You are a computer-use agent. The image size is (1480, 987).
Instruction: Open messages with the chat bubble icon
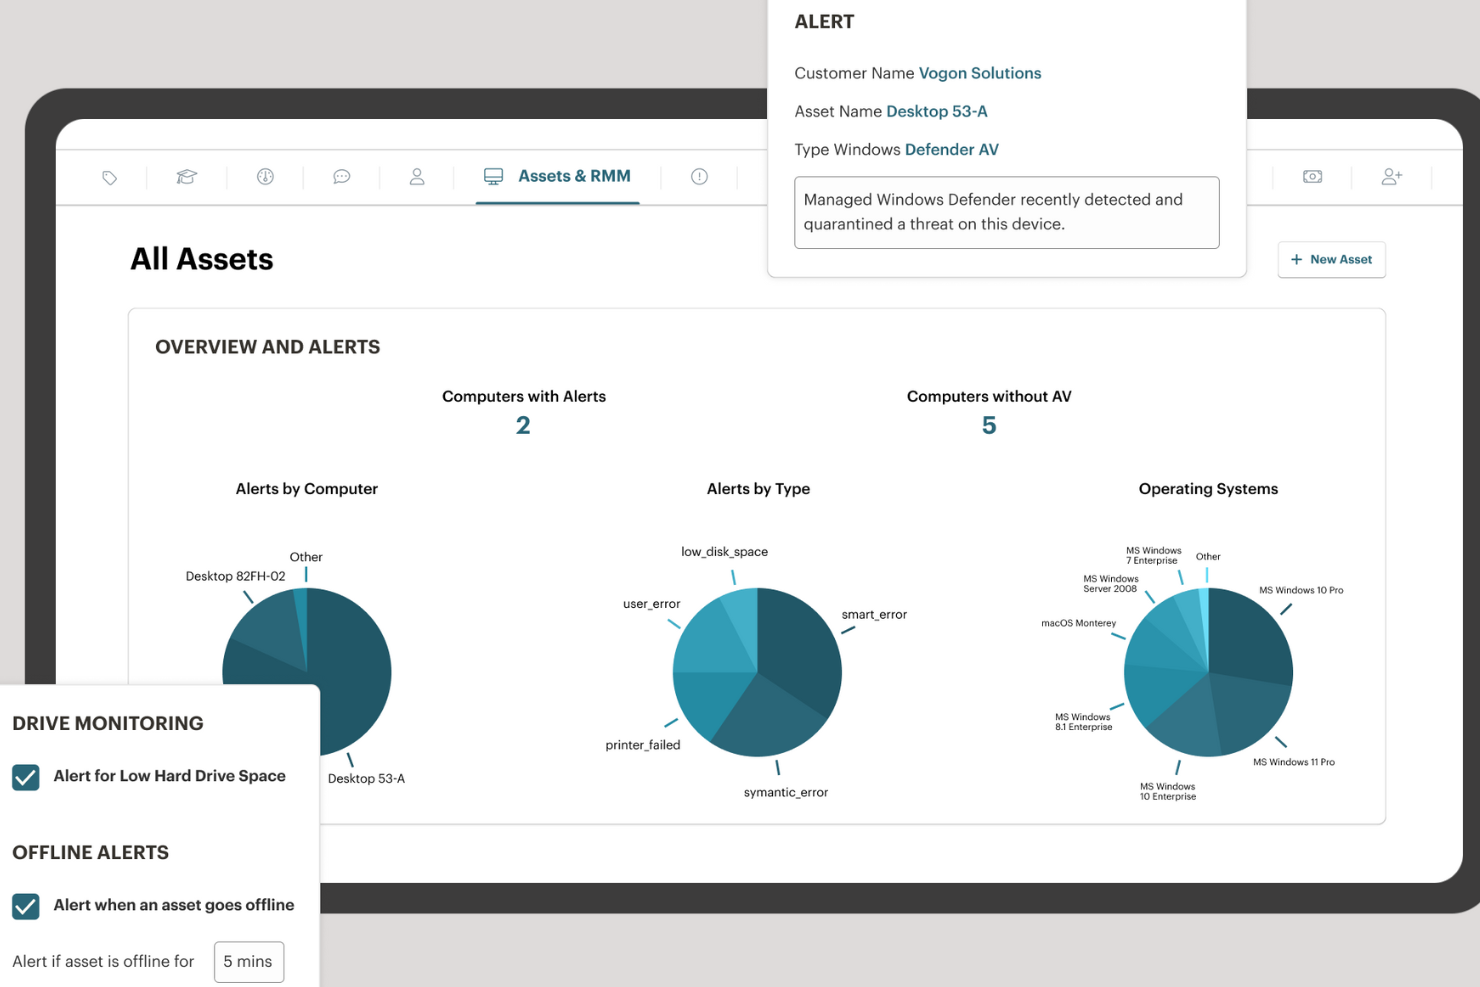(341, 176)
